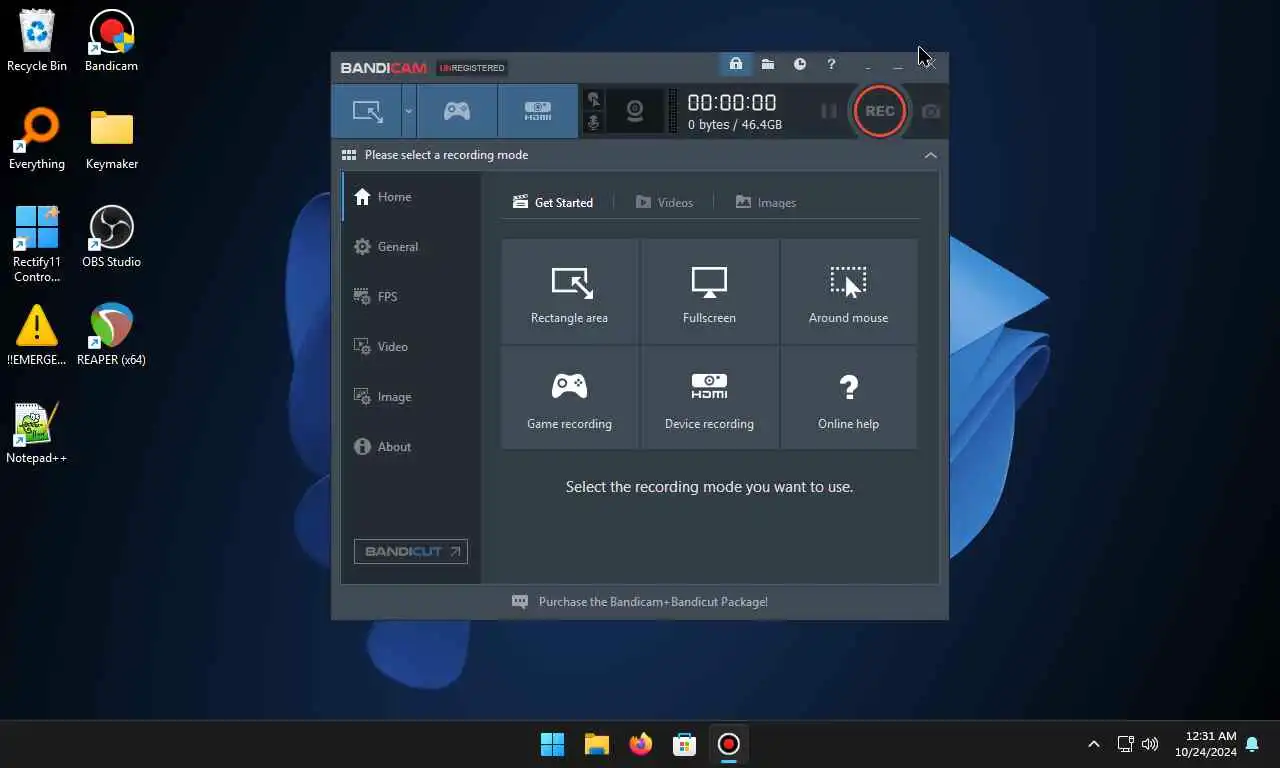This screenshot has width=1280, height=768.
Task: Open Image settings in sidebar
Action: [411, 397]
